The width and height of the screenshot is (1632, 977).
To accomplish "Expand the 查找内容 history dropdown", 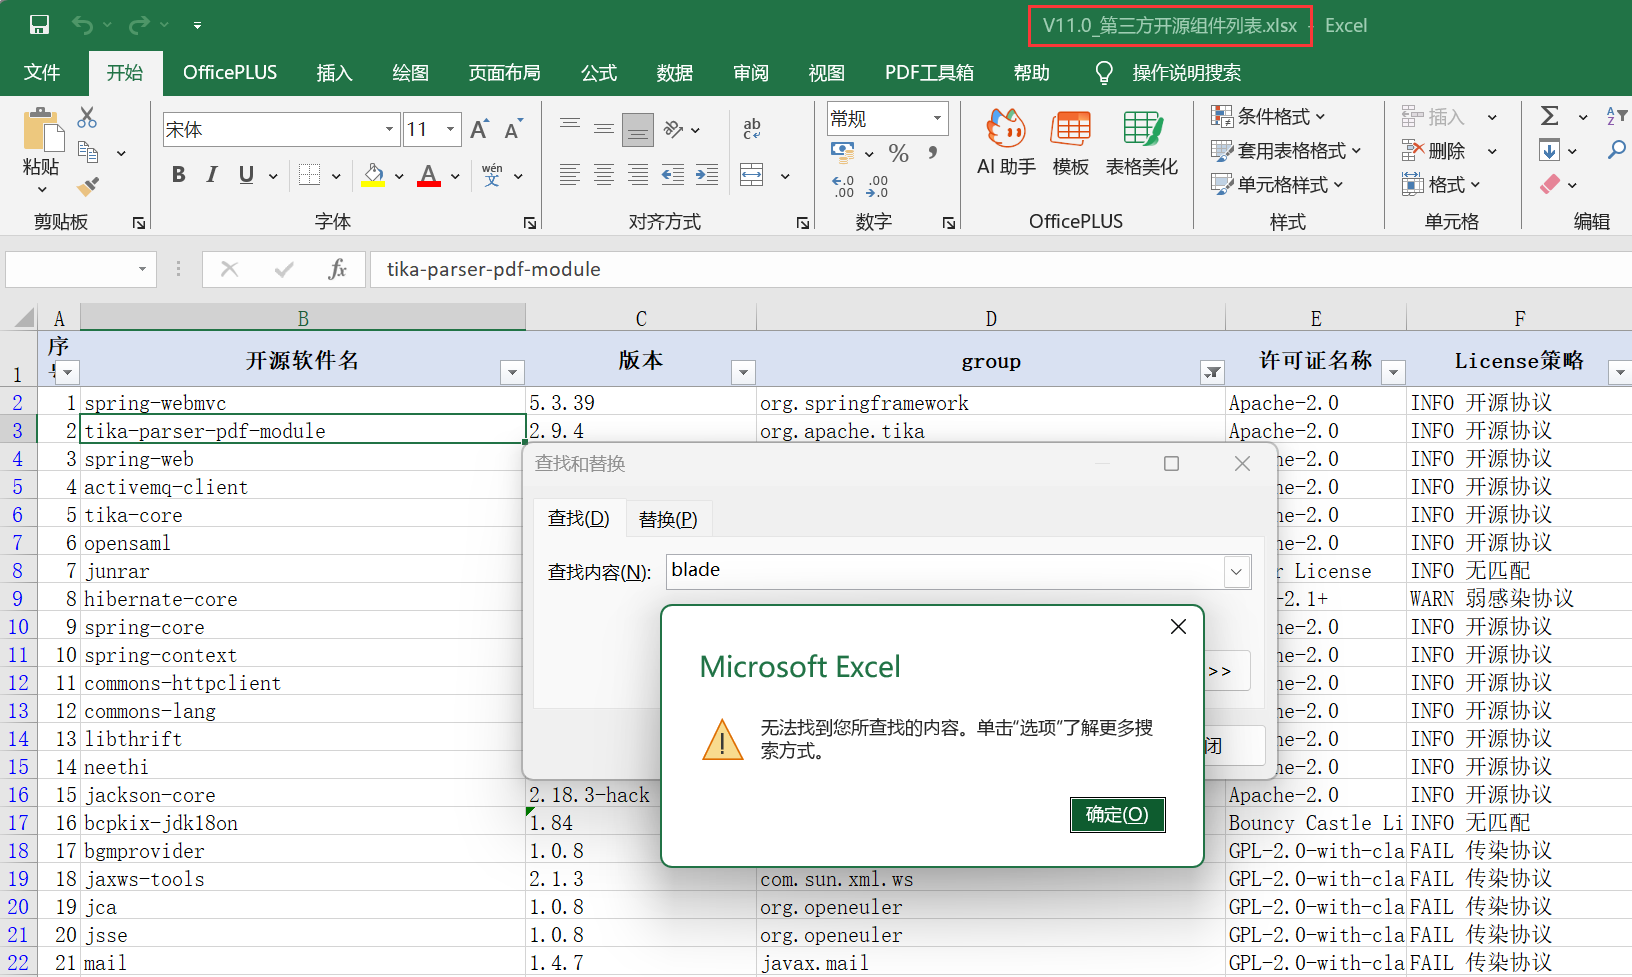I will tap(1237, 572).
